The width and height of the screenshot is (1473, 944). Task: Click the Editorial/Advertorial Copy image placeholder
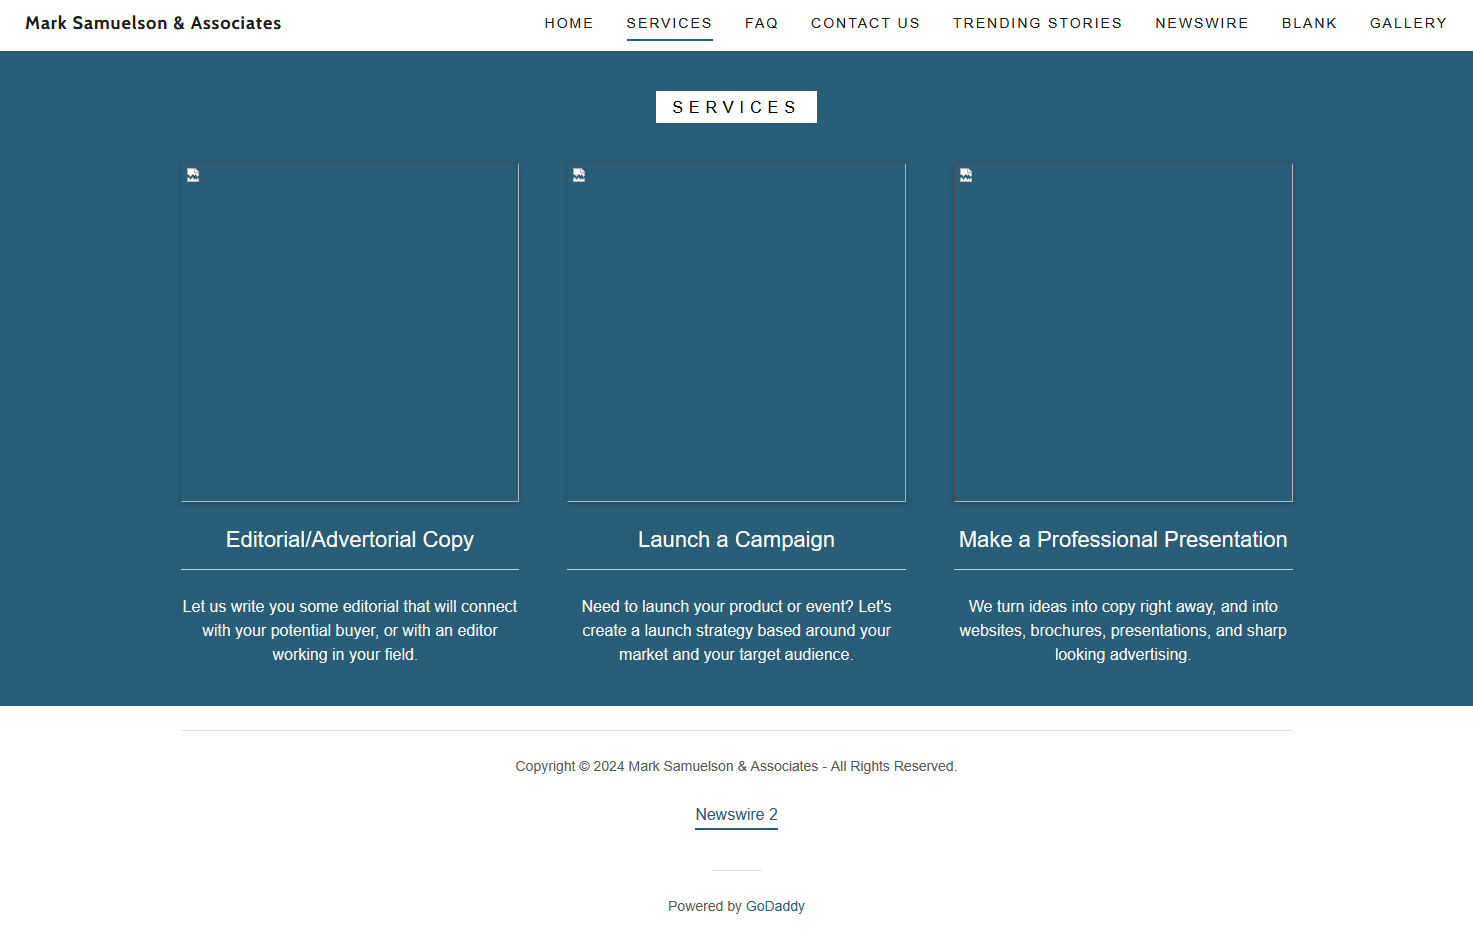coord(350,333)
